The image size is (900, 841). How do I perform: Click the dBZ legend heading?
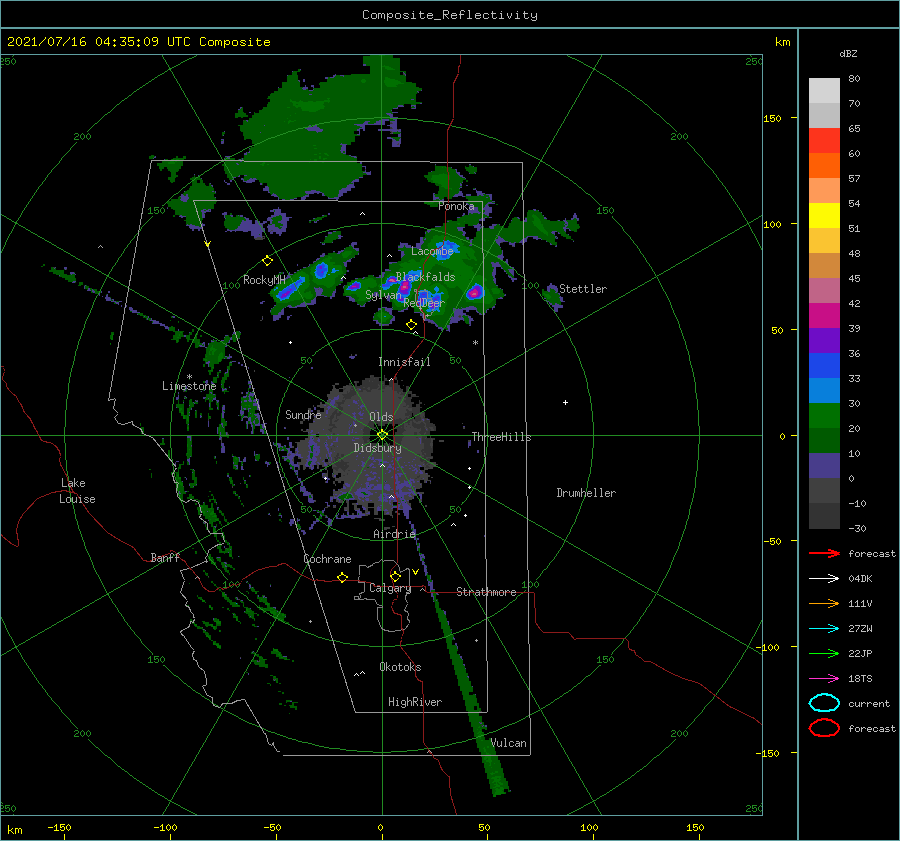coord(848,53)
